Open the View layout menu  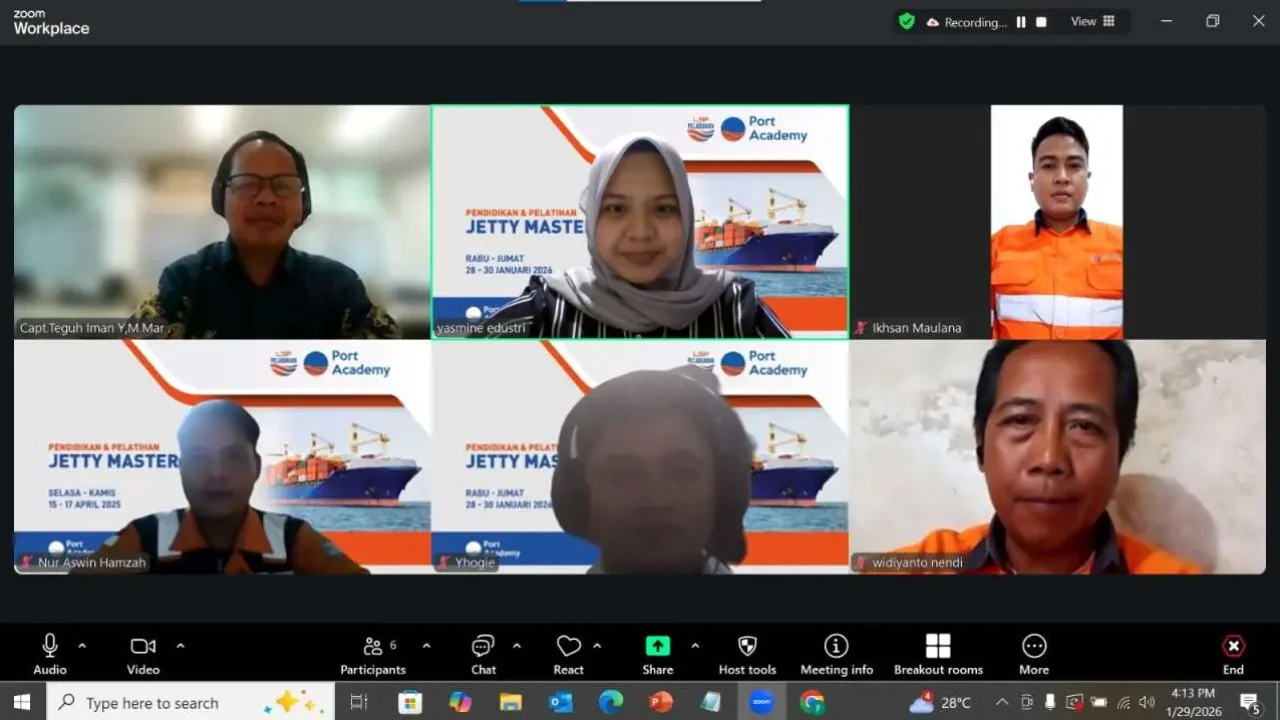point(1093,21)
